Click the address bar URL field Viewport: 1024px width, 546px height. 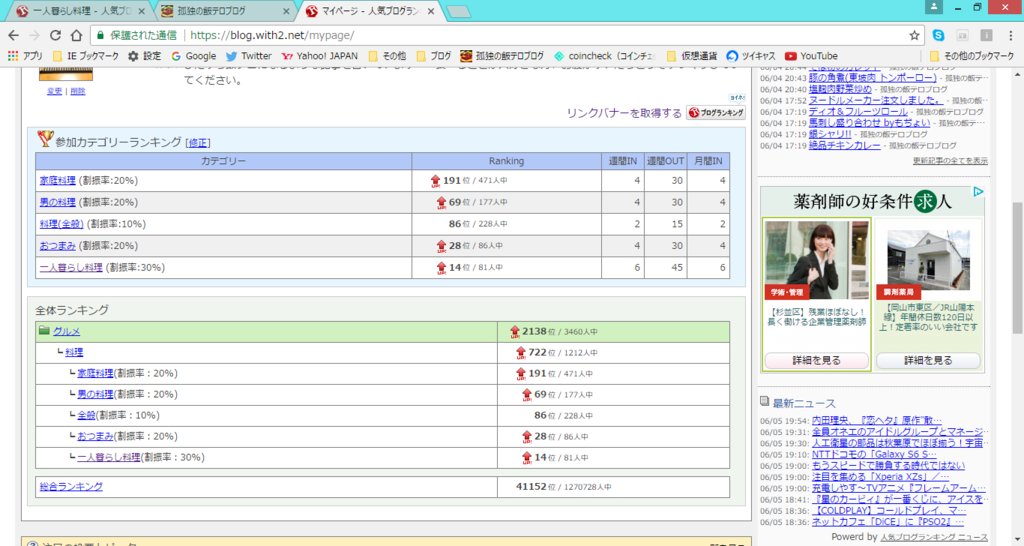click(545, 35)
